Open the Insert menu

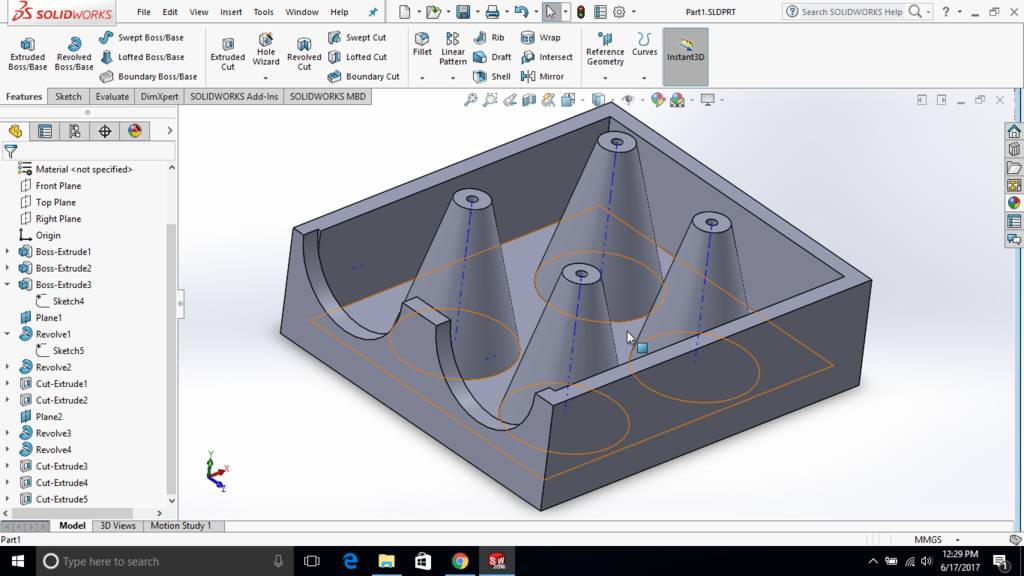tap(231, 12)
